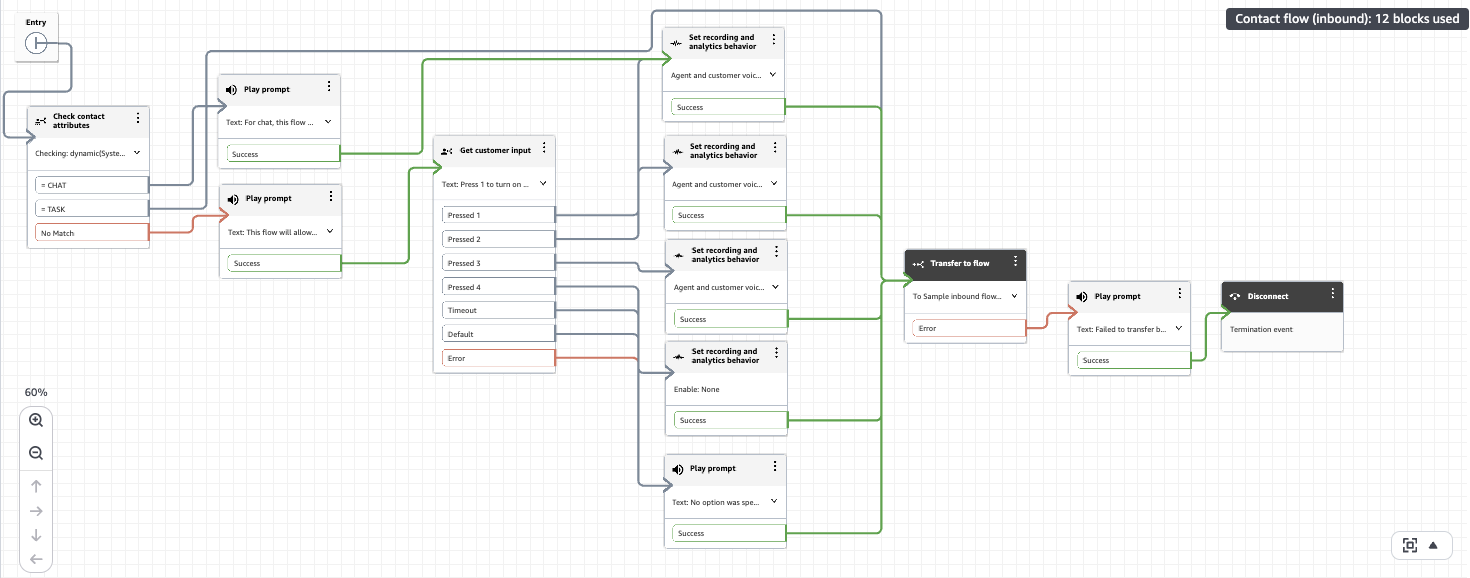Zoom out of the flow canvas
Screen dimensions: 1470x578
tap(36, 453)
